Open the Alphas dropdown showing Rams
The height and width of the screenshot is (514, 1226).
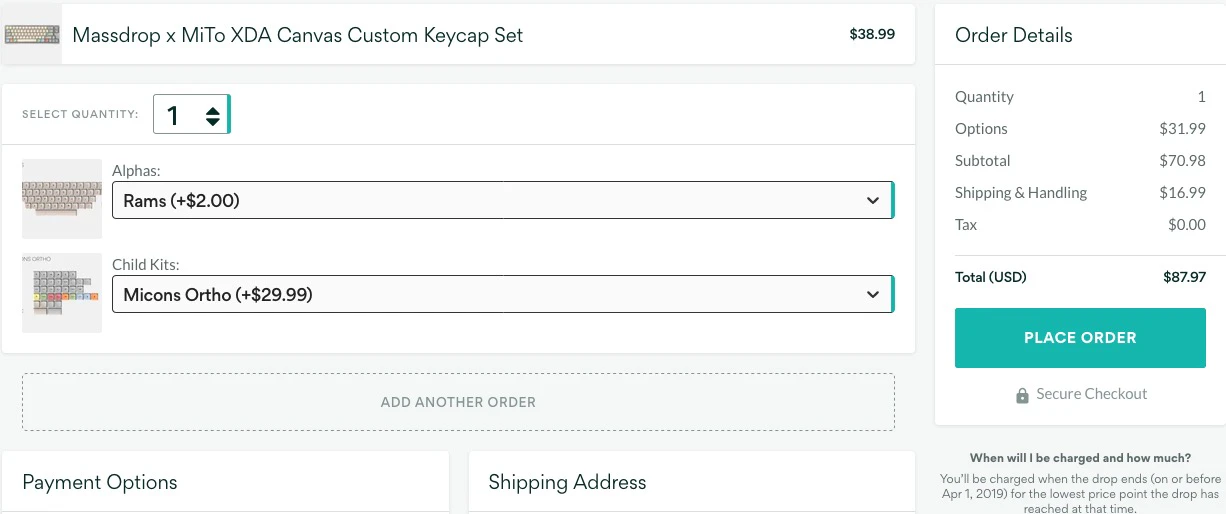pyautogui.click(x=490, y=201)
